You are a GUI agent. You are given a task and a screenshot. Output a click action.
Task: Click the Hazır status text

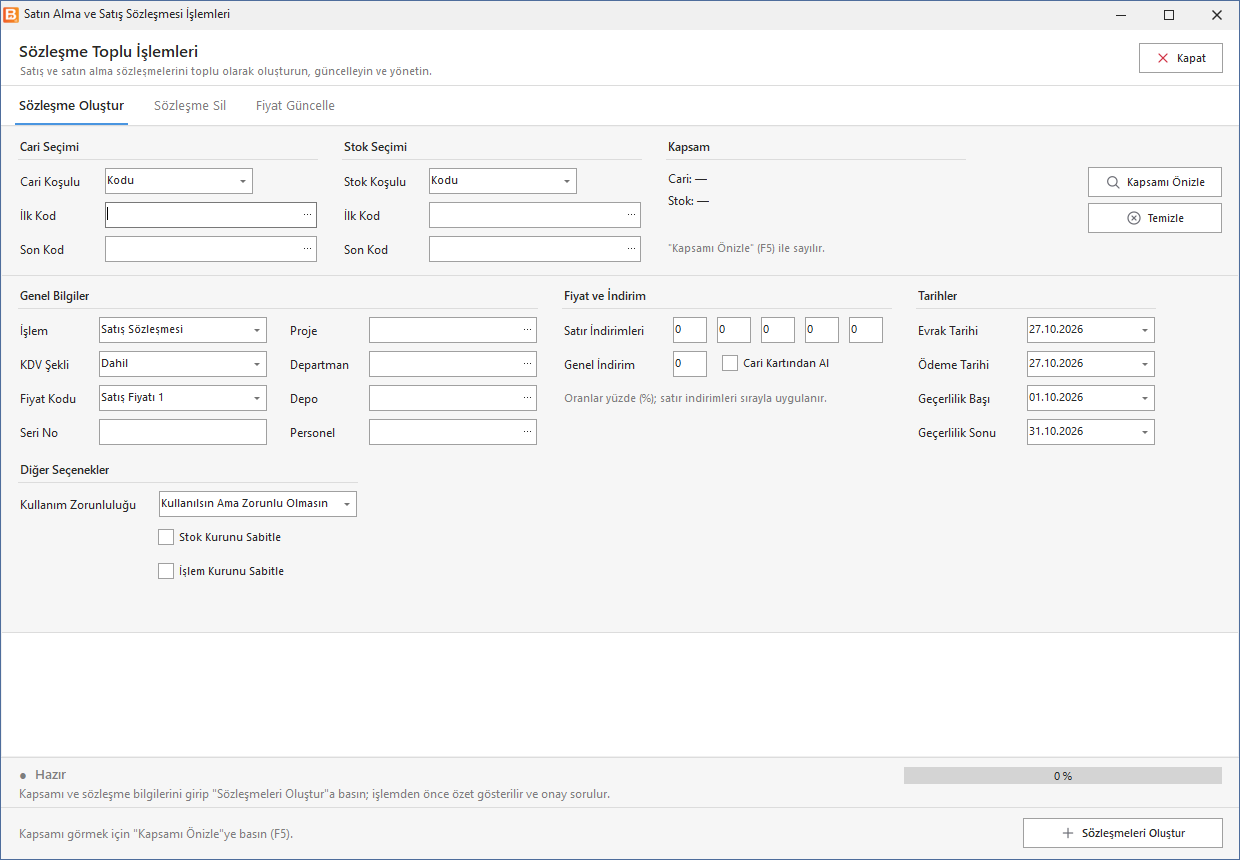tap(50, 775)
